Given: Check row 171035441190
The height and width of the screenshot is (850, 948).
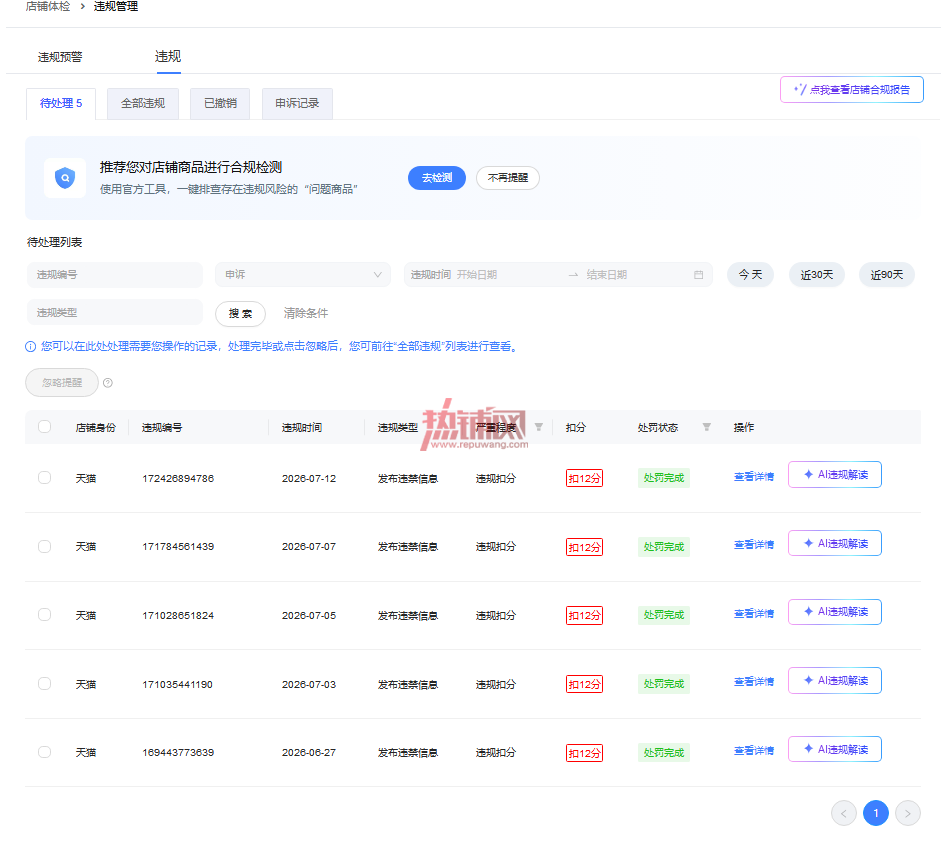Looking at the screenshot, I should click(44, 683).
